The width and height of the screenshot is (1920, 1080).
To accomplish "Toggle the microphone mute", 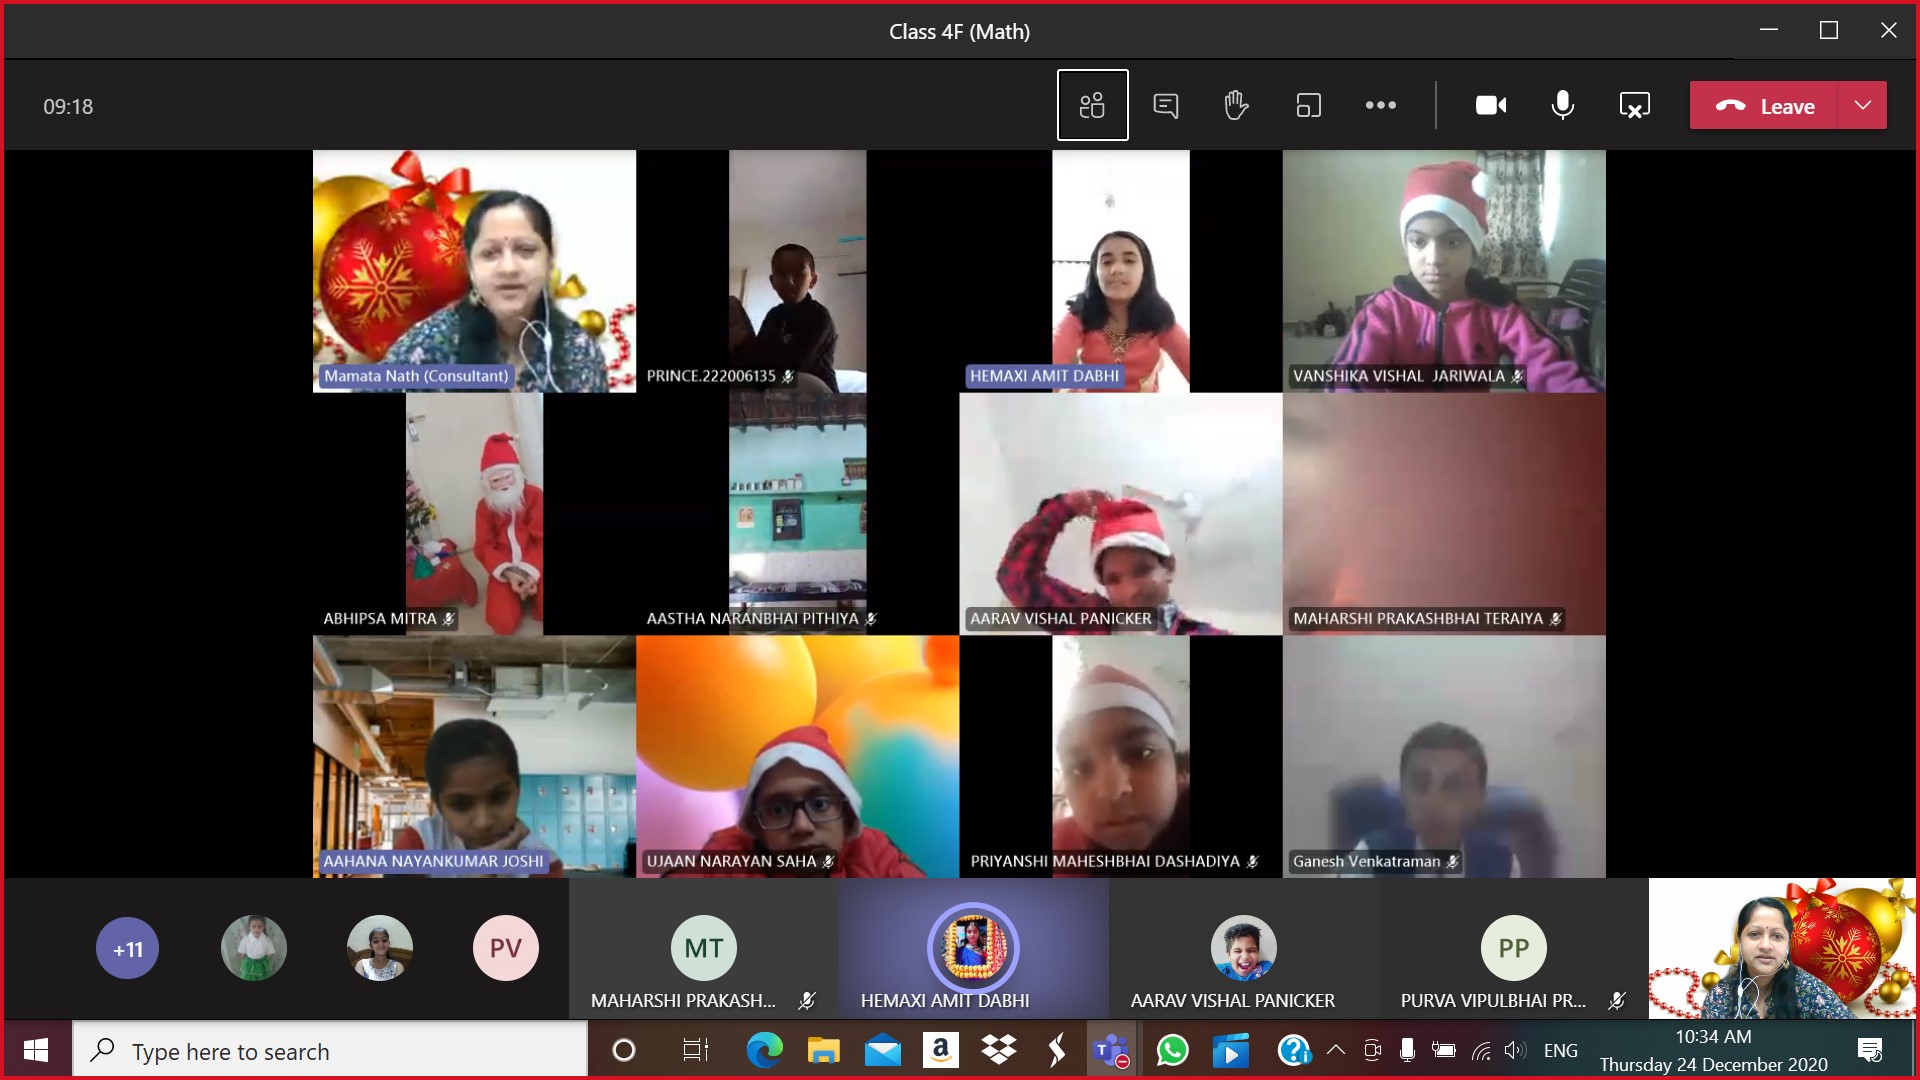I will click(x=1562, y=105).
